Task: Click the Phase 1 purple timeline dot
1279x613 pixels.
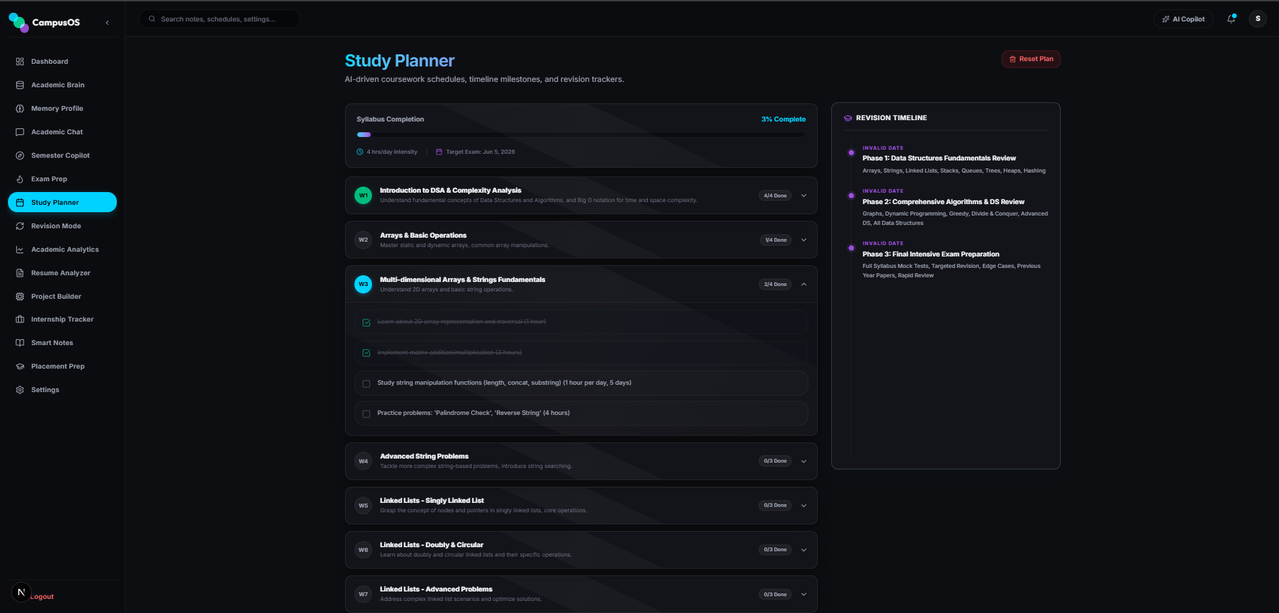Action: [851, 153]
